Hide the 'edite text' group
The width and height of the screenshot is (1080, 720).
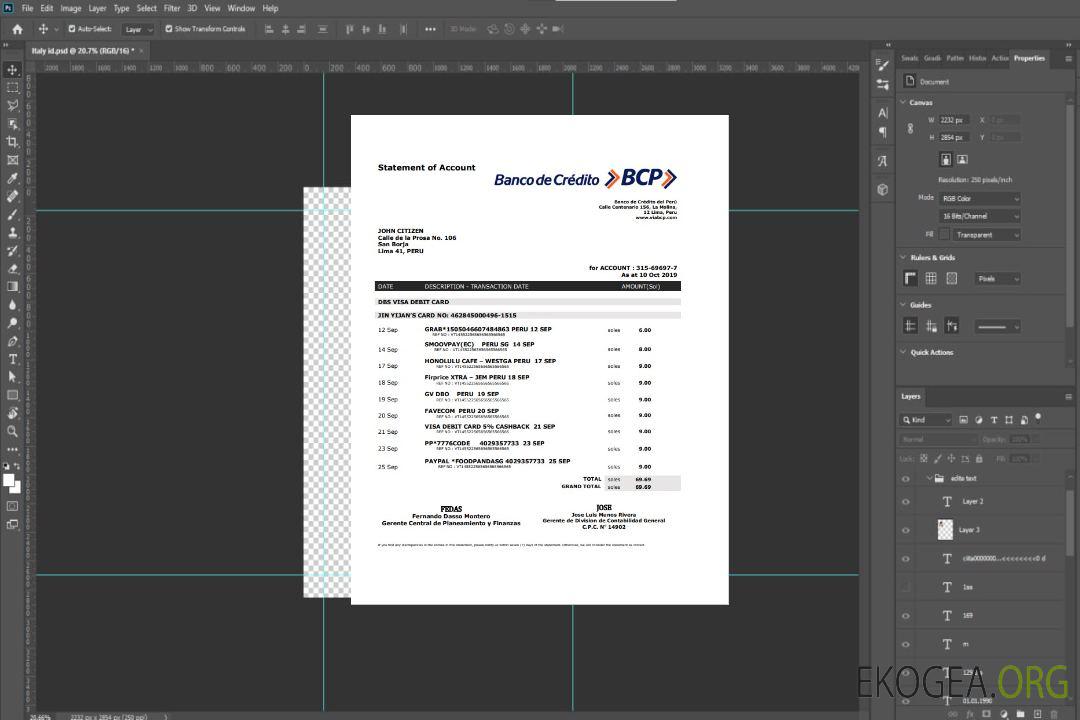(906, 479)
